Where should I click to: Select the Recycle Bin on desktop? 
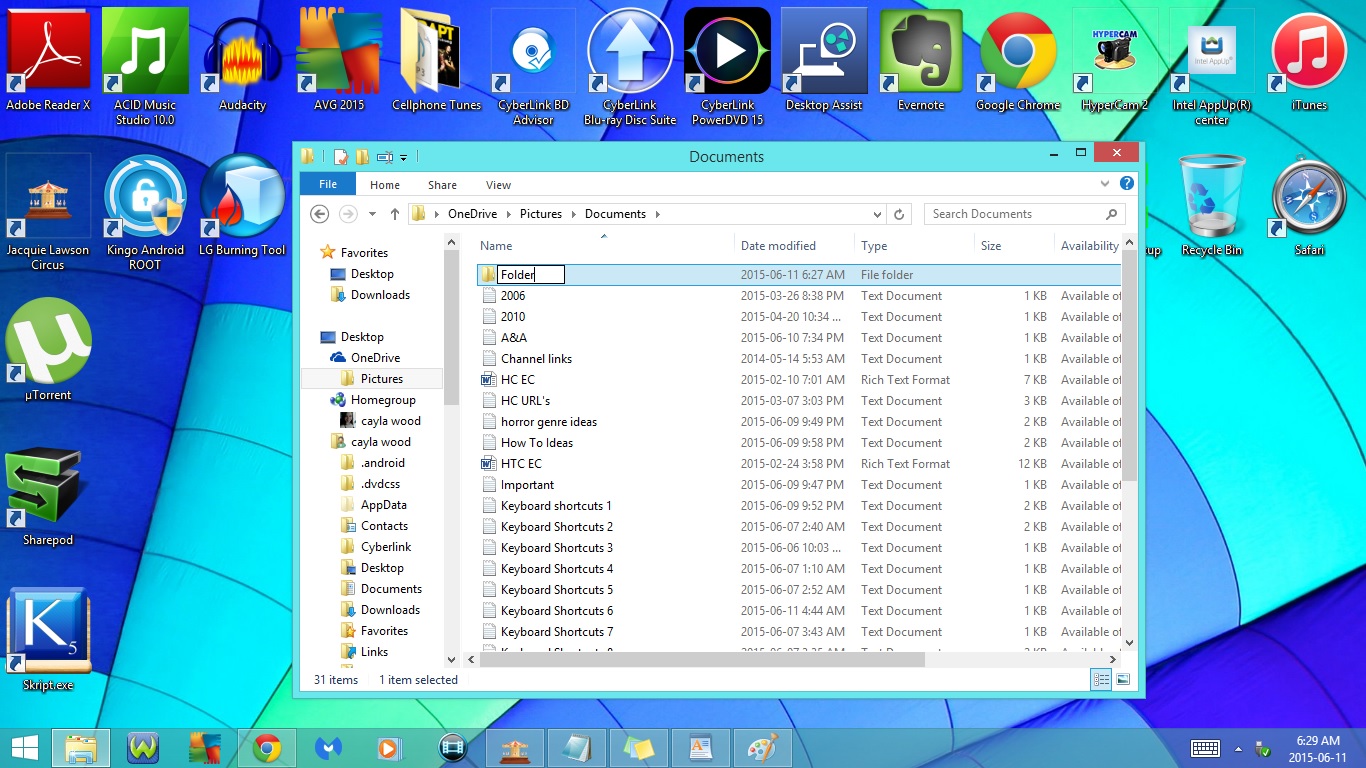pyautogui.click(x=1212, y=205)
